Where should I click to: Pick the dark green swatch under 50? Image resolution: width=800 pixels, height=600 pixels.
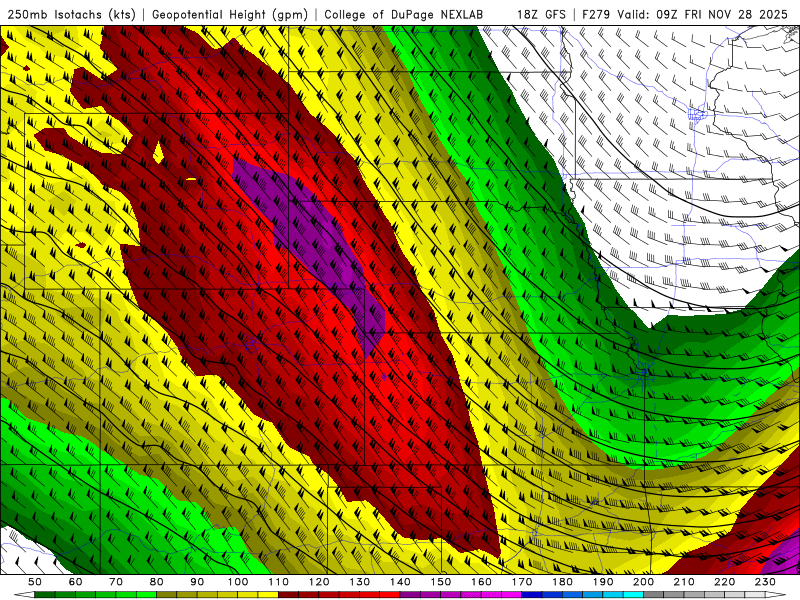point(45,595)
